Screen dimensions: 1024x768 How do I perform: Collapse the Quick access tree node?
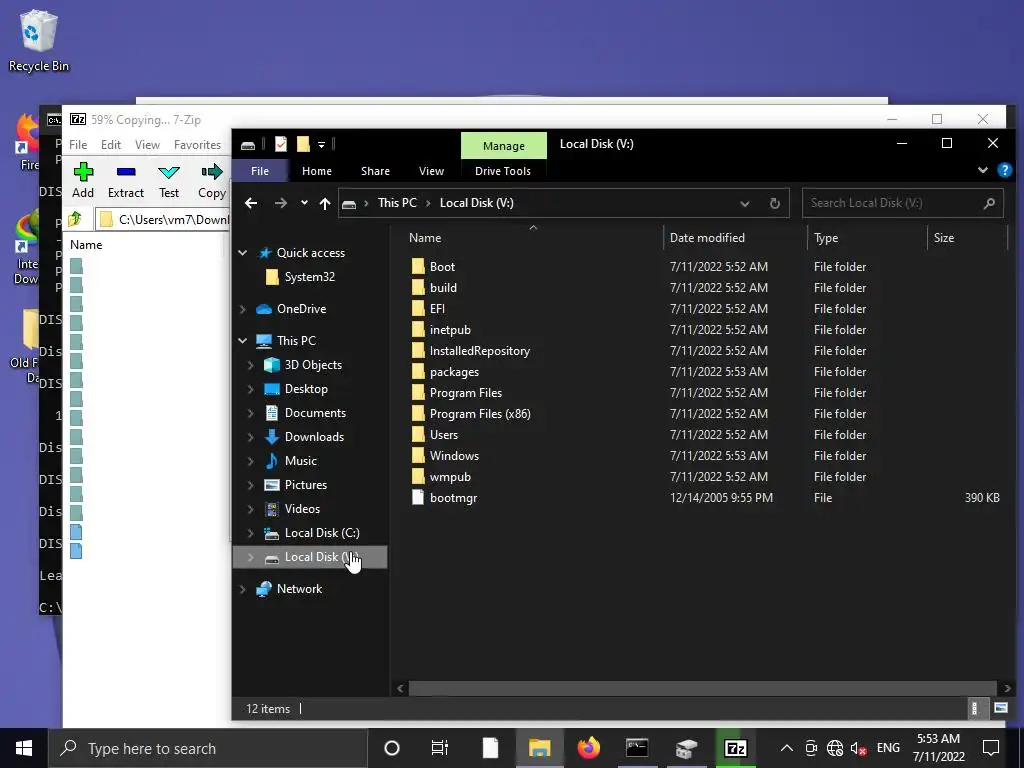click(243, 253)
